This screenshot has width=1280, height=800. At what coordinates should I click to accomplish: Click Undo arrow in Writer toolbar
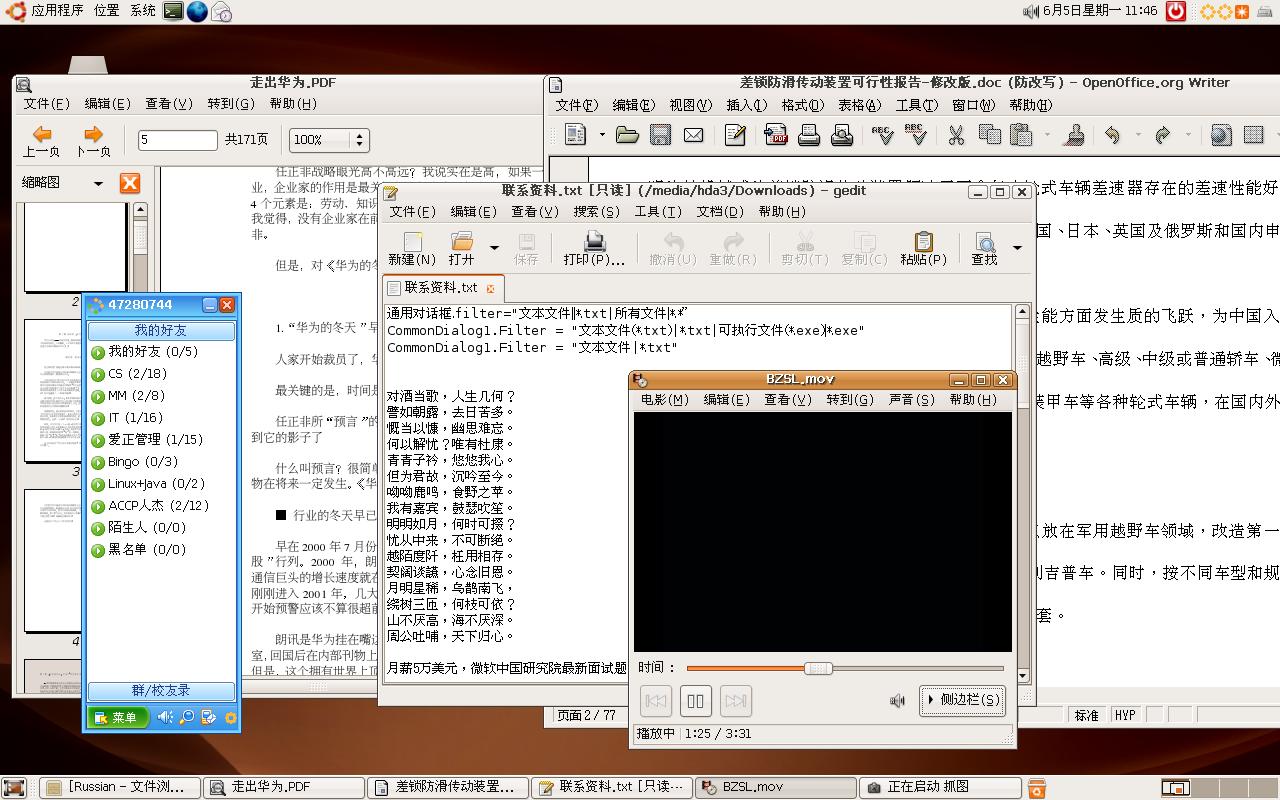coord(1112,135)
